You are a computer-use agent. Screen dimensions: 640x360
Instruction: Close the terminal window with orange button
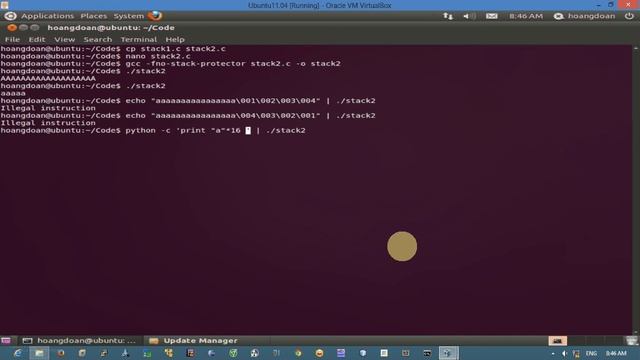12,27
